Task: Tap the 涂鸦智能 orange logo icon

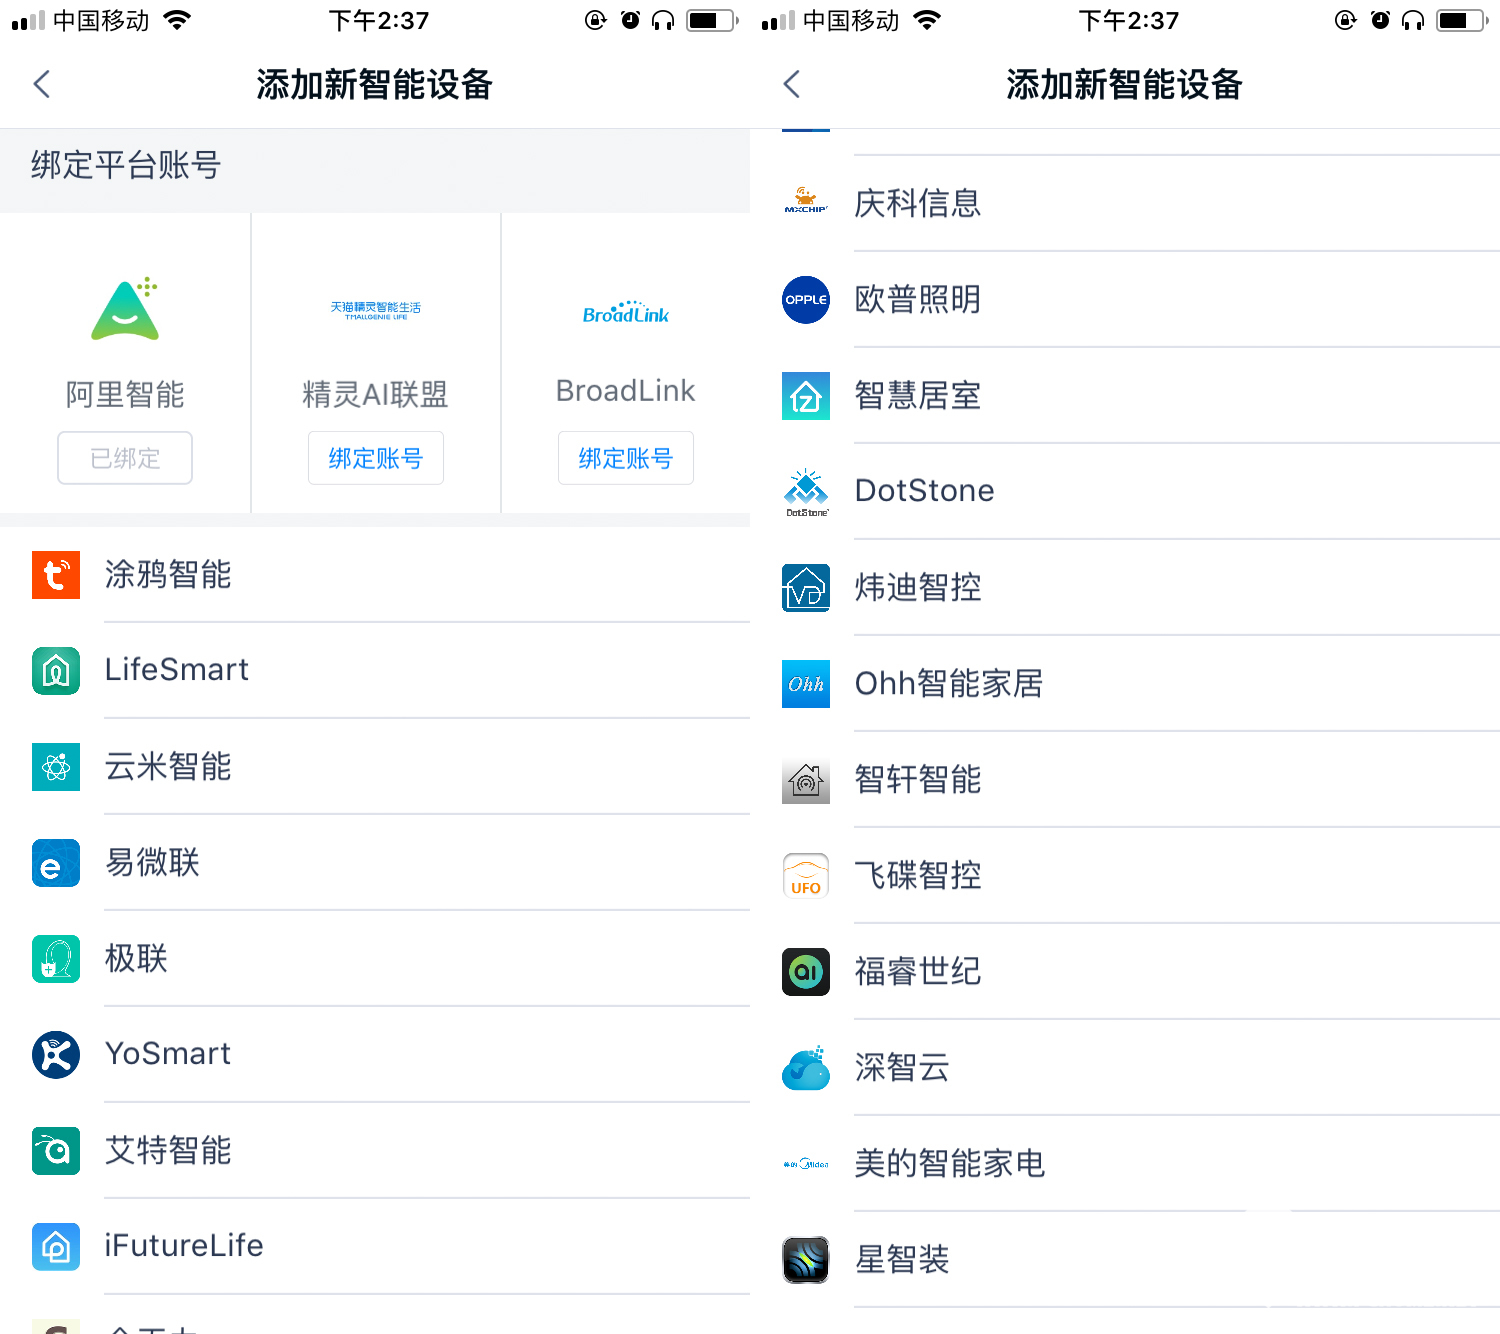Action: coord(56,575)
